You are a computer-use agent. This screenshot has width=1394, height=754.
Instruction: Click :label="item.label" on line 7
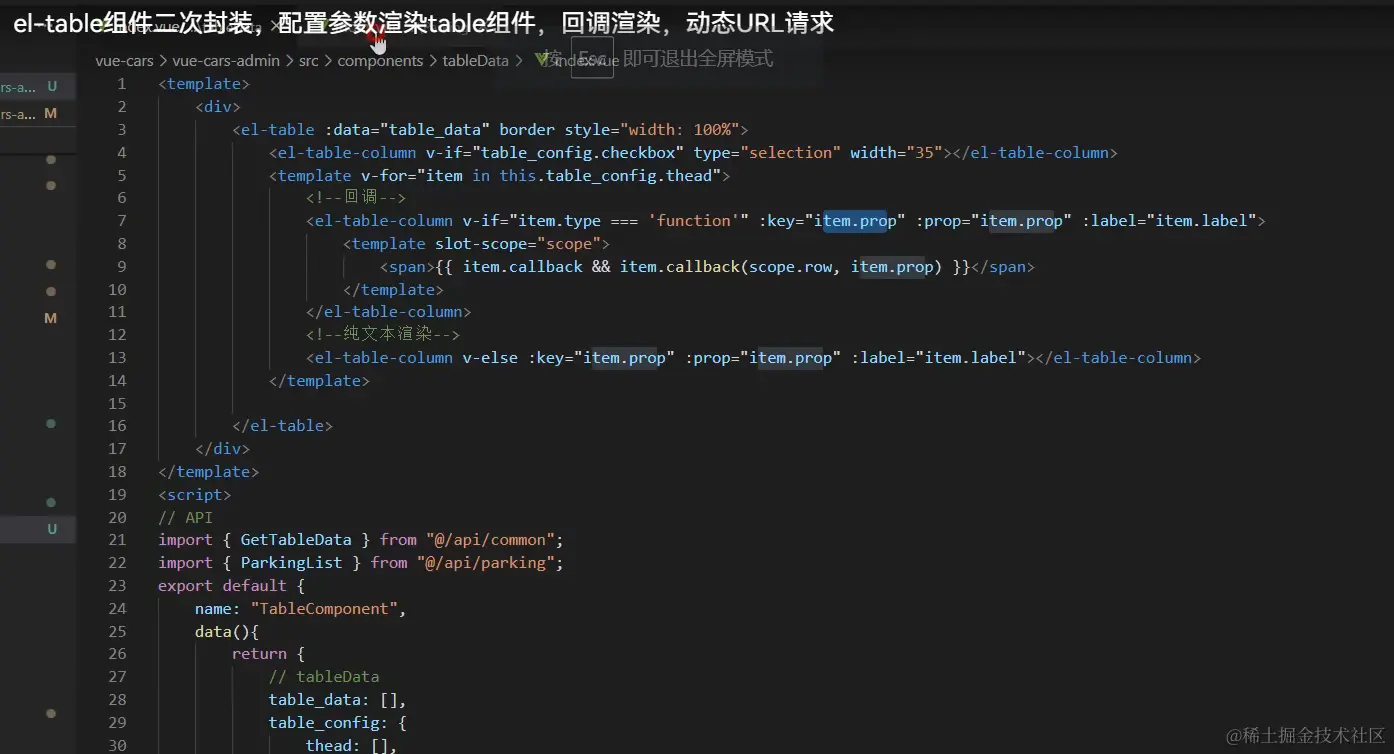point(1169,221)
